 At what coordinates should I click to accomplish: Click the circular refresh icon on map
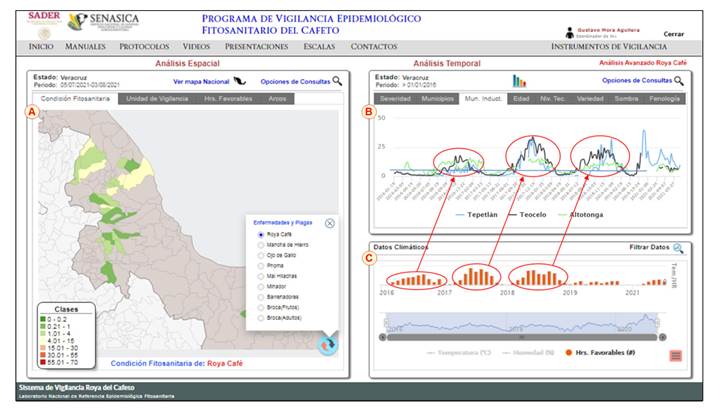(x=326, y=346)
